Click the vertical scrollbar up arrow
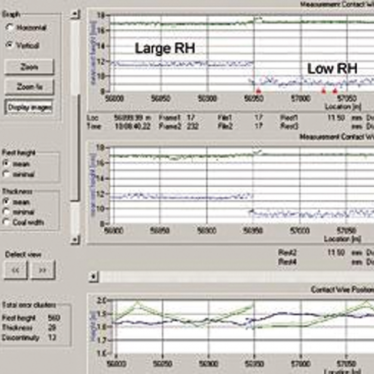This screenshot has height=374, width=374. tap(76, 14)
